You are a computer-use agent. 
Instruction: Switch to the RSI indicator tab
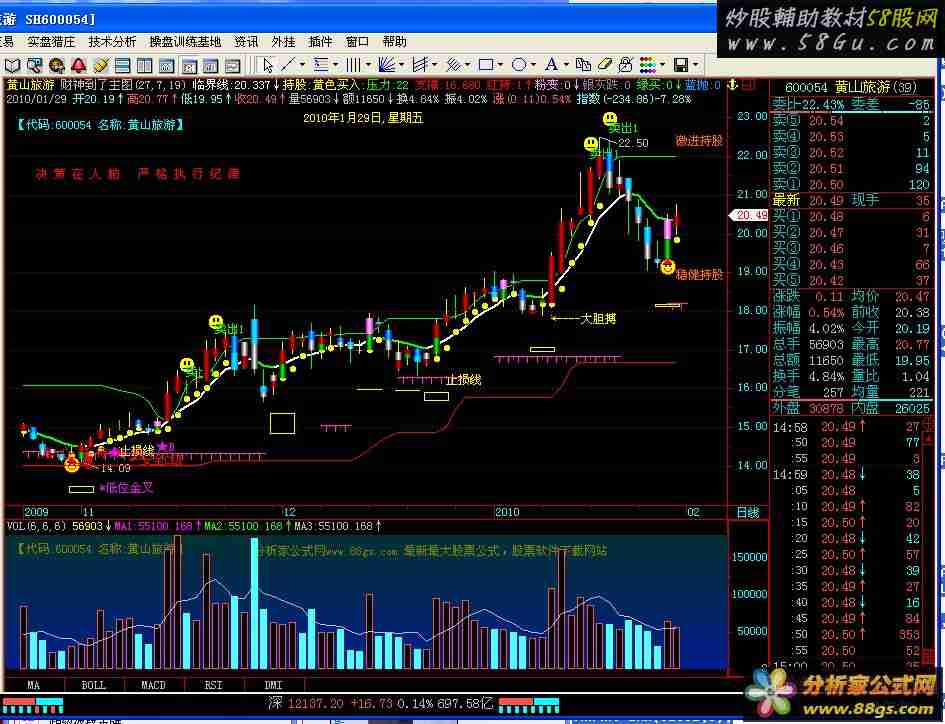[213, 685]
